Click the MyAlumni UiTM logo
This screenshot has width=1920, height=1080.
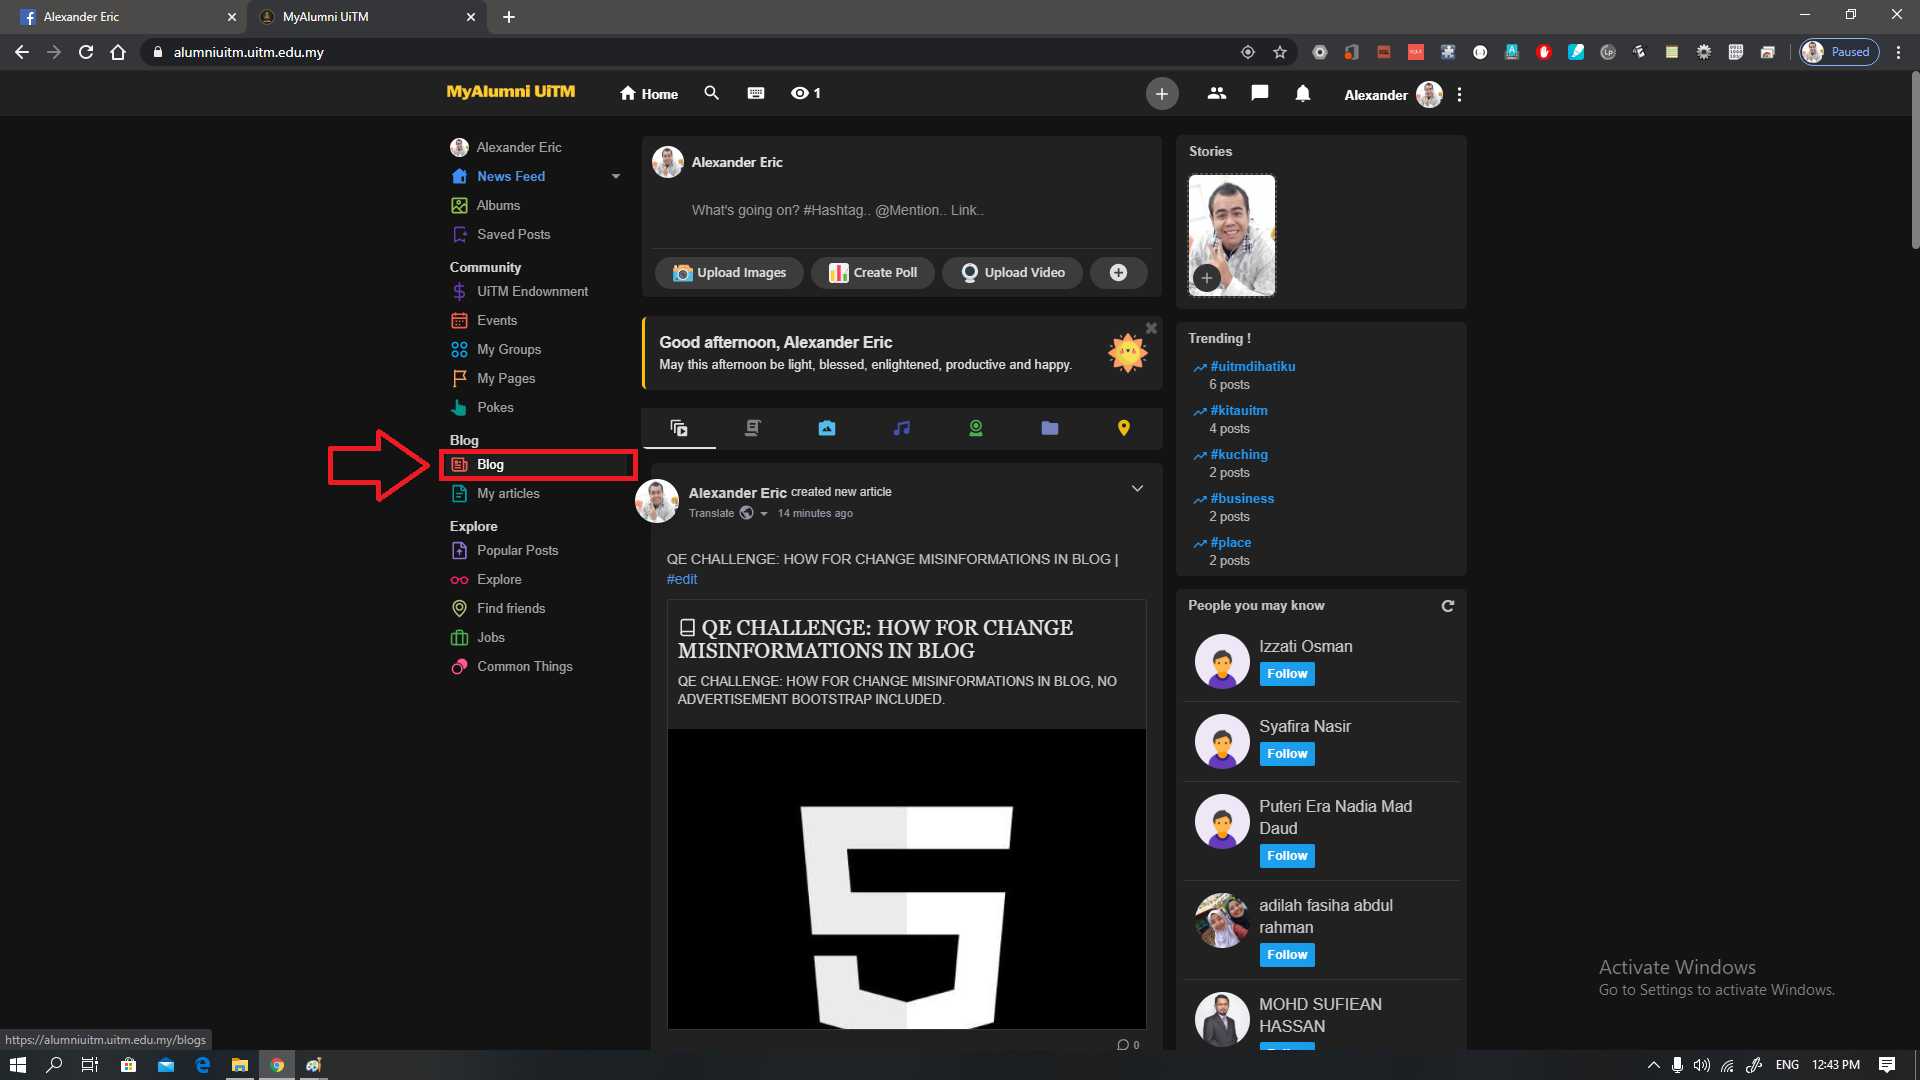tap(510, 92)
